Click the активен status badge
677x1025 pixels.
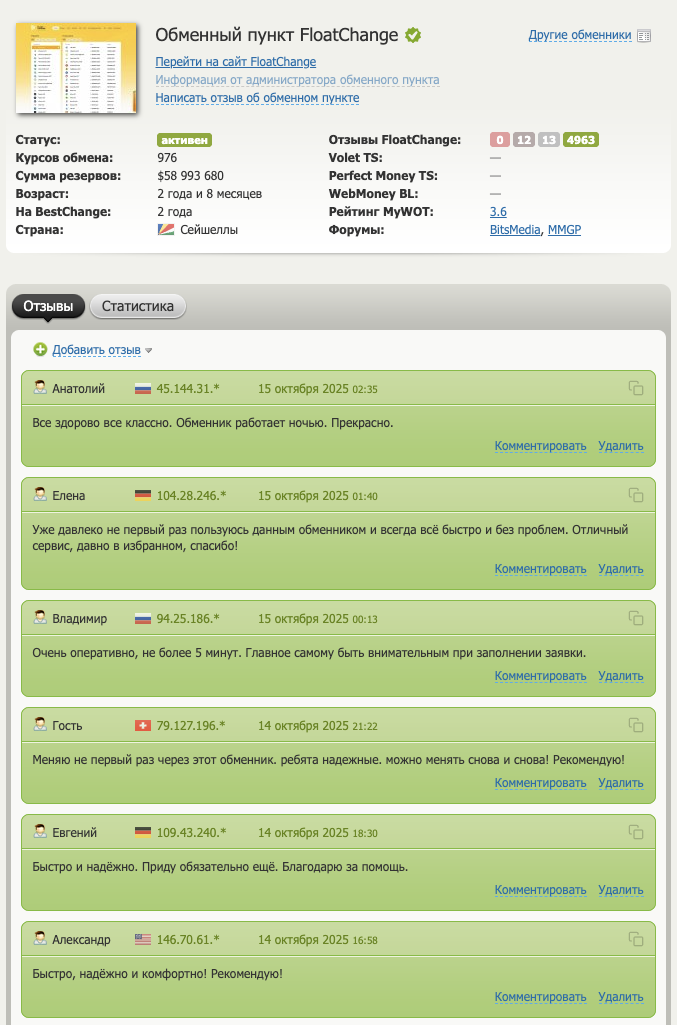pyautogui.click(x=184, y=140)
